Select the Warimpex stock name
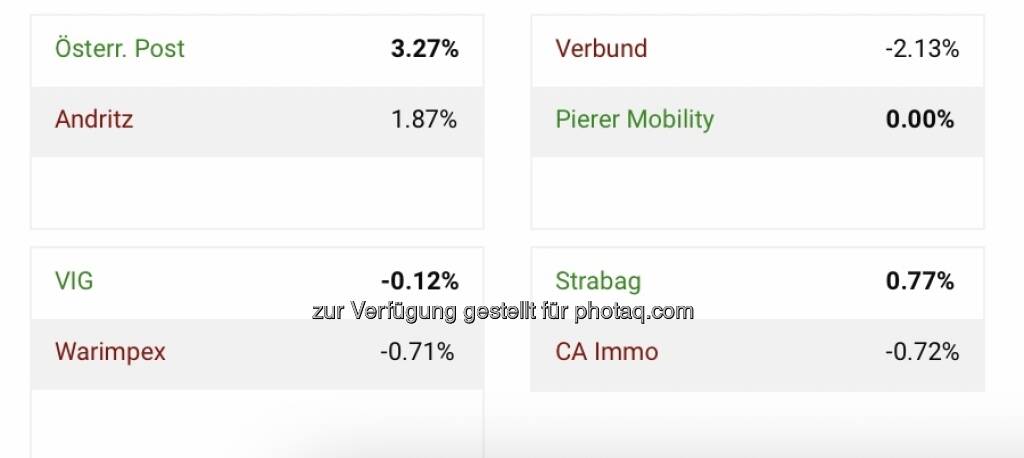Image resolution: width=1024 pixels, height=458 pixels. coord(110,352)
